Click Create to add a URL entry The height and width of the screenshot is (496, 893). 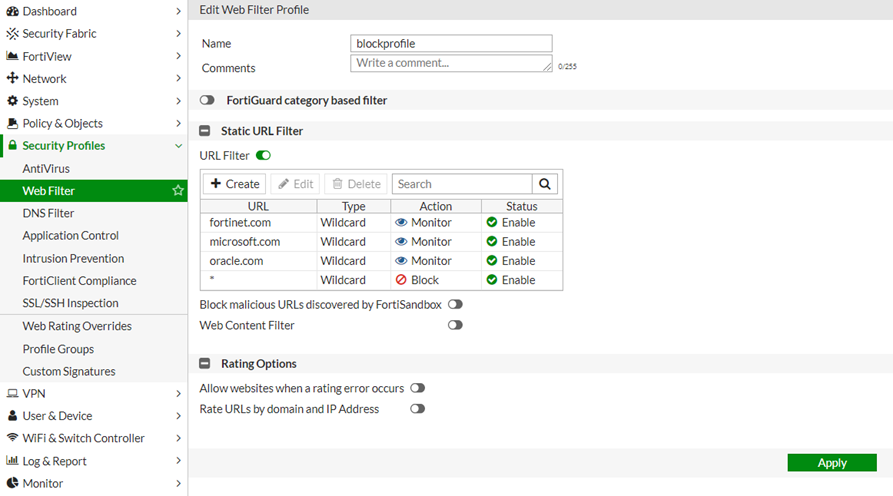pyautogui.click(x=235, y=184)
